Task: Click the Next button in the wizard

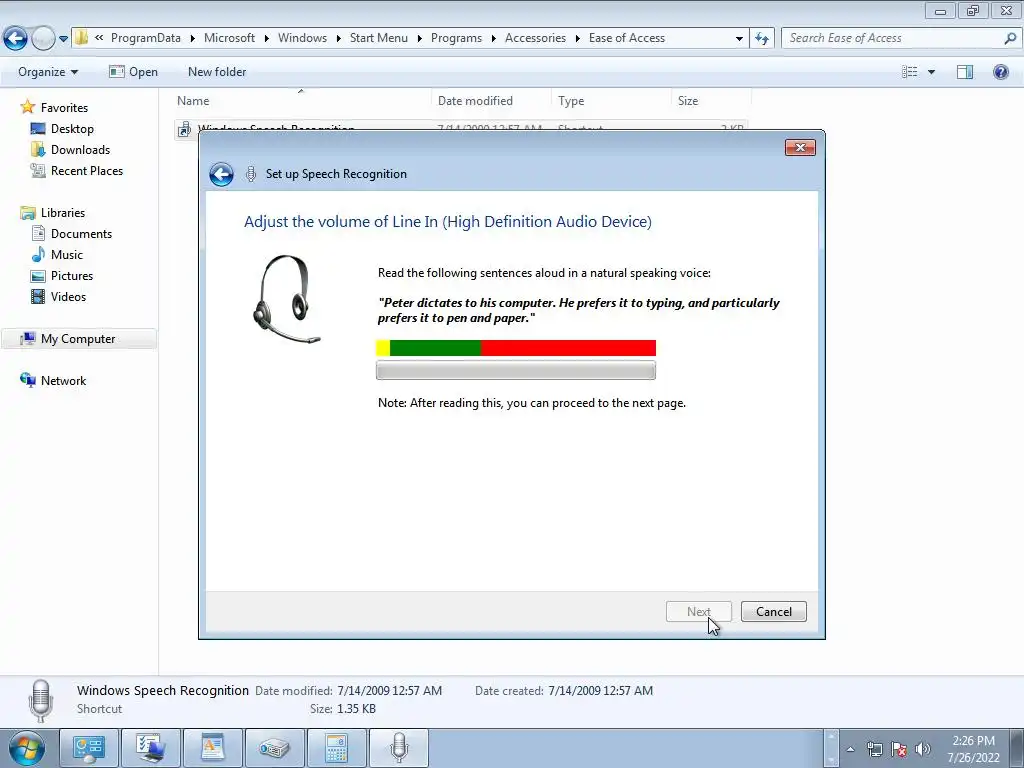Action: coord(699,612)
